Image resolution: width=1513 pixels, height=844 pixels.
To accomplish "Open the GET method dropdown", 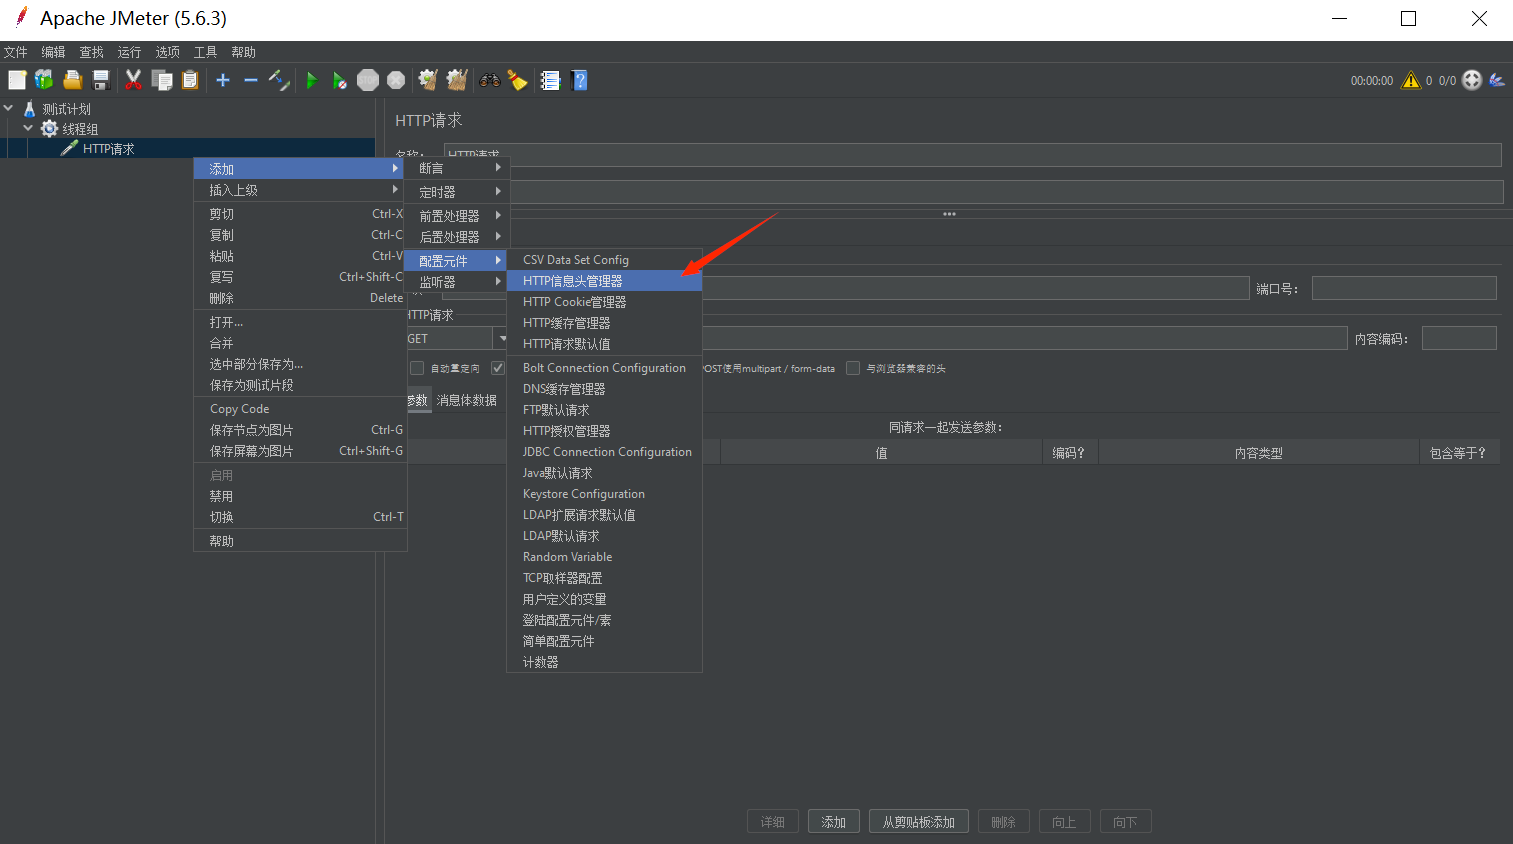I will (x=502, y=338).
